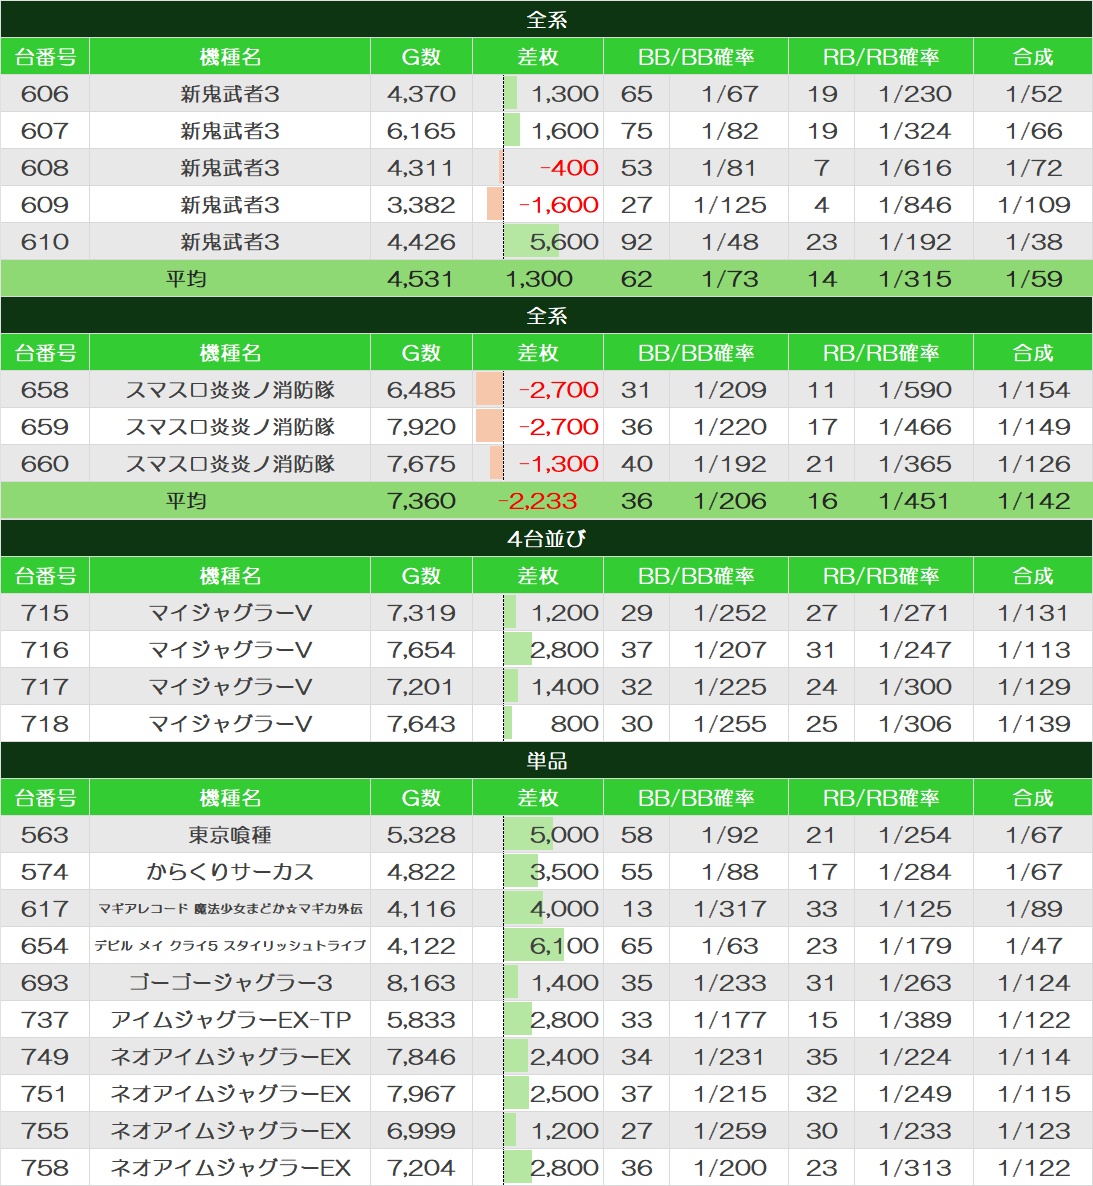Viewport: 1093px width, 1186px height.
Task: Click the second table's 差枚 column header
Action: (538, 353)
